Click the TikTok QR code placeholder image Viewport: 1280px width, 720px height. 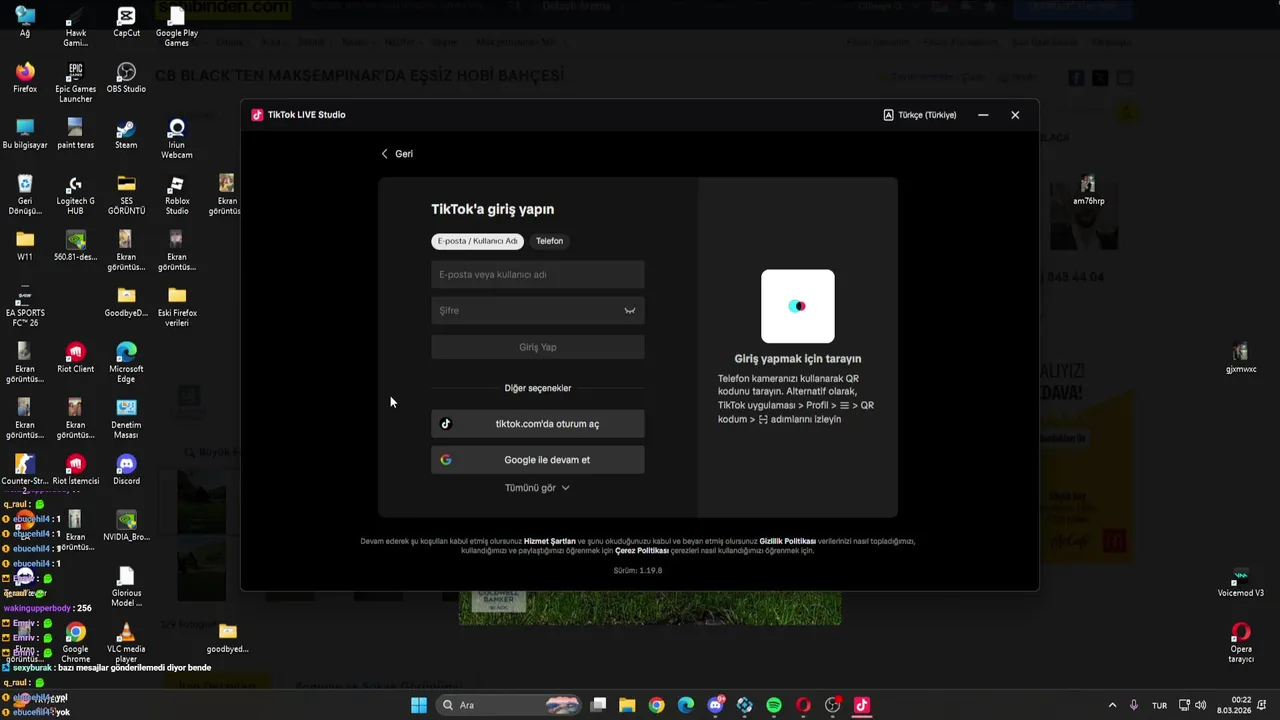[x=798, y=306]
